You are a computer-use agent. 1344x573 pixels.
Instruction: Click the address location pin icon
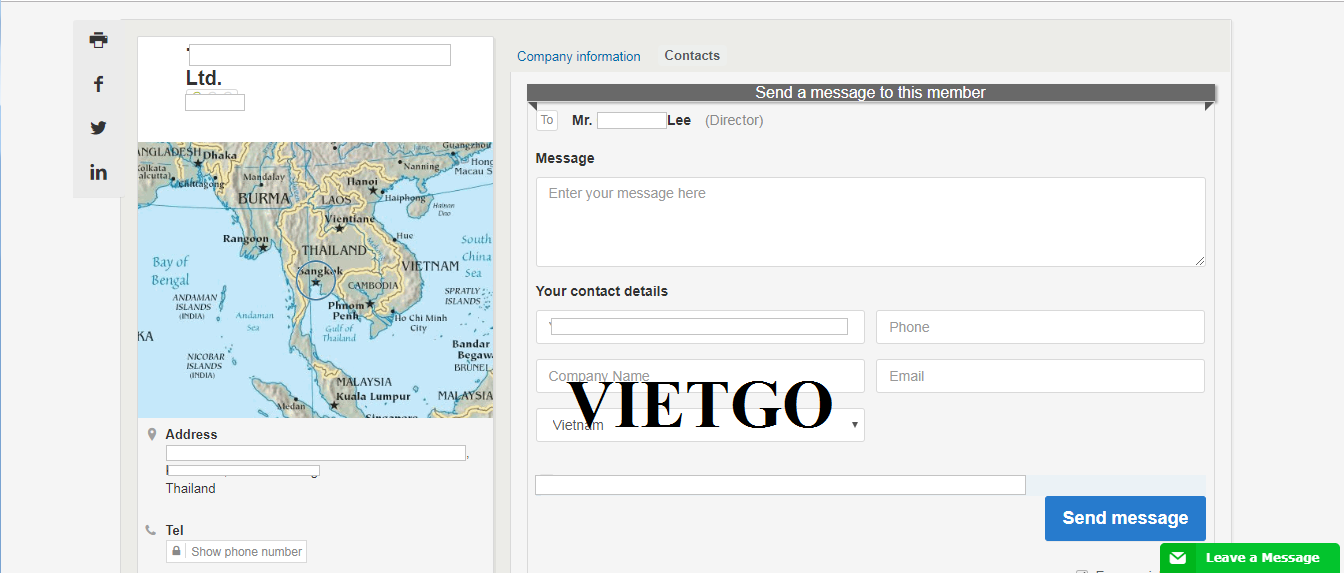152,434
